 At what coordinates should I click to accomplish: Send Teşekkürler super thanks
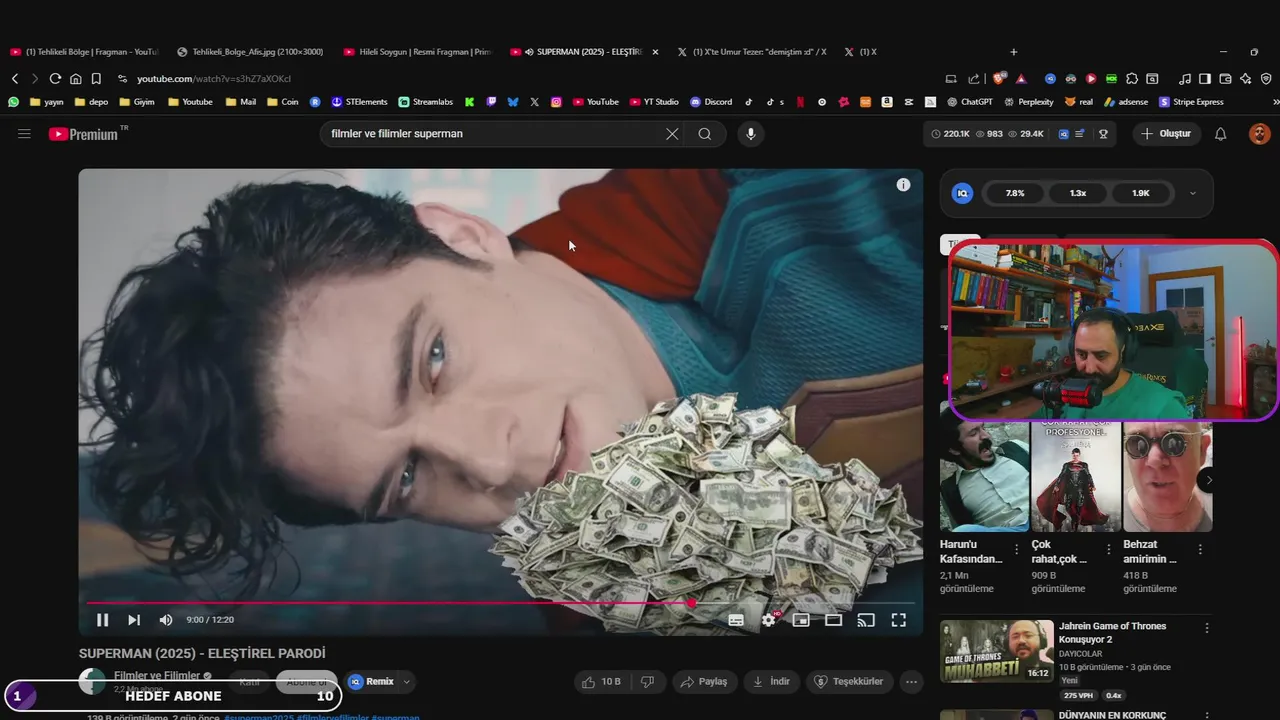tap(849, 682)
